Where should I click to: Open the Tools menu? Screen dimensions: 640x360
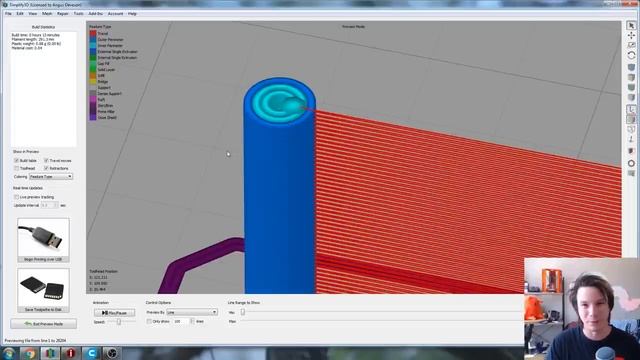[x=78, y=13]
